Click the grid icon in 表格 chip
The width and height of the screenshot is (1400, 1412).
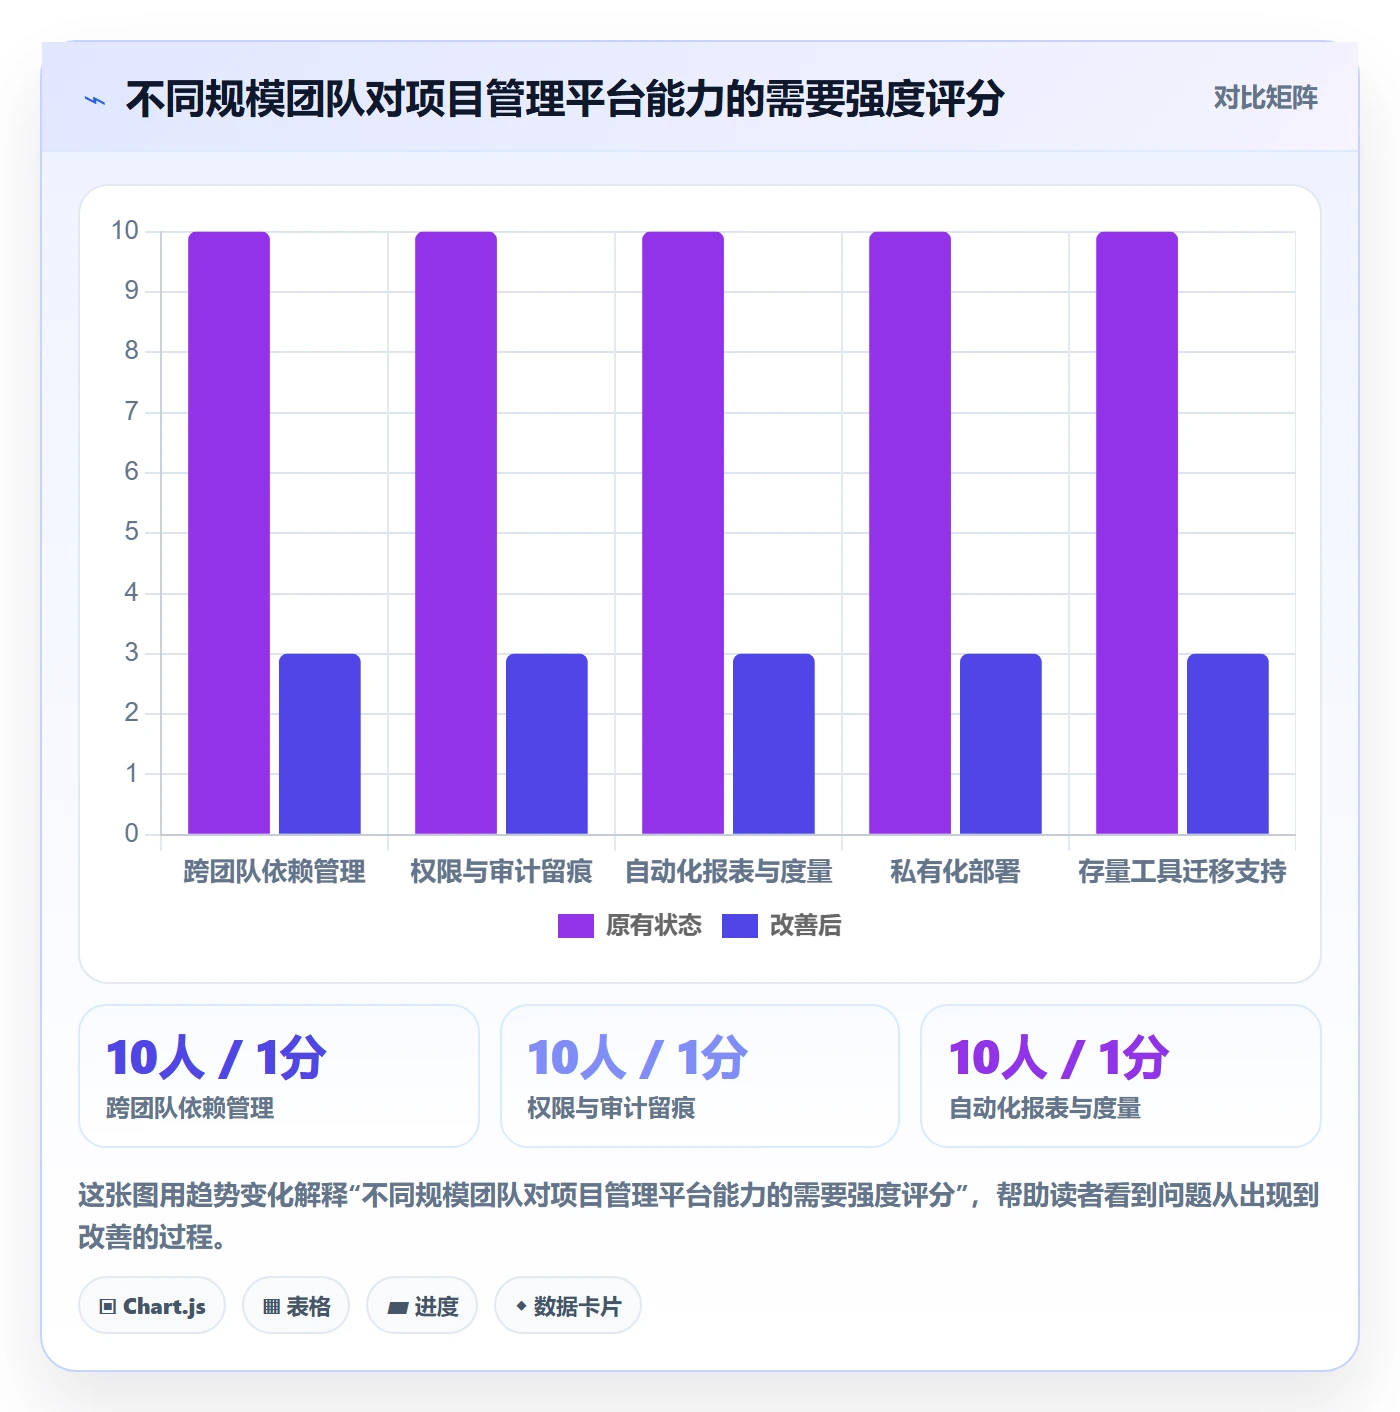point(271,1307)
